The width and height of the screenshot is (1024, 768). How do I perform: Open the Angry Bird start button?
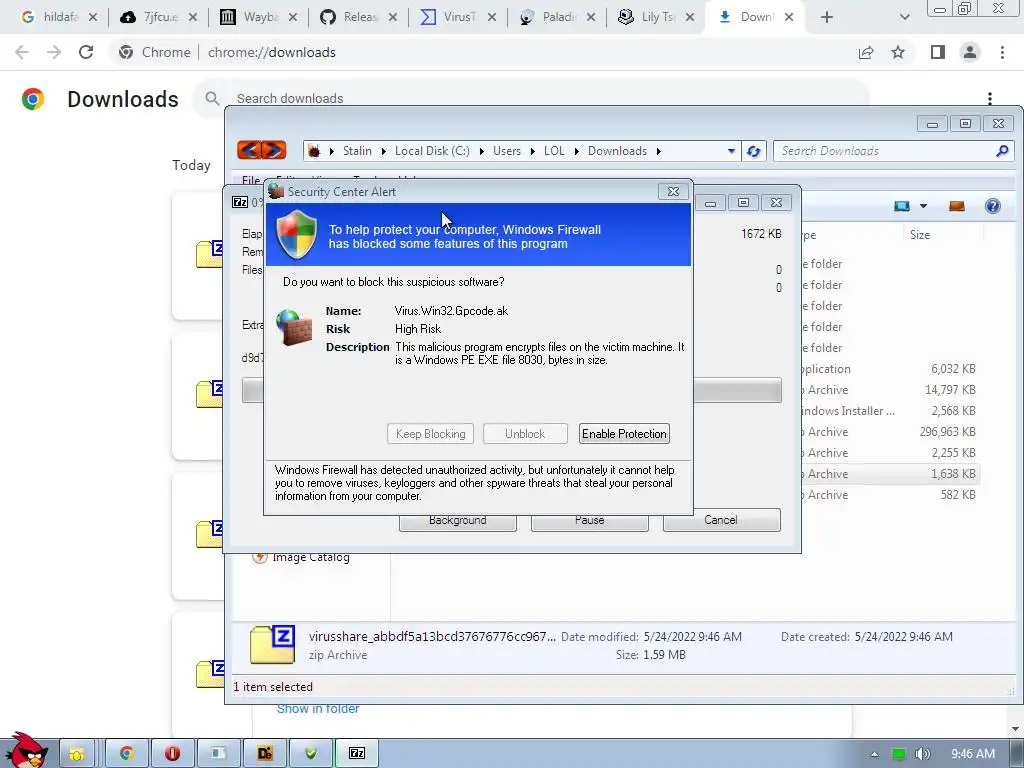[x=26, y=750]
